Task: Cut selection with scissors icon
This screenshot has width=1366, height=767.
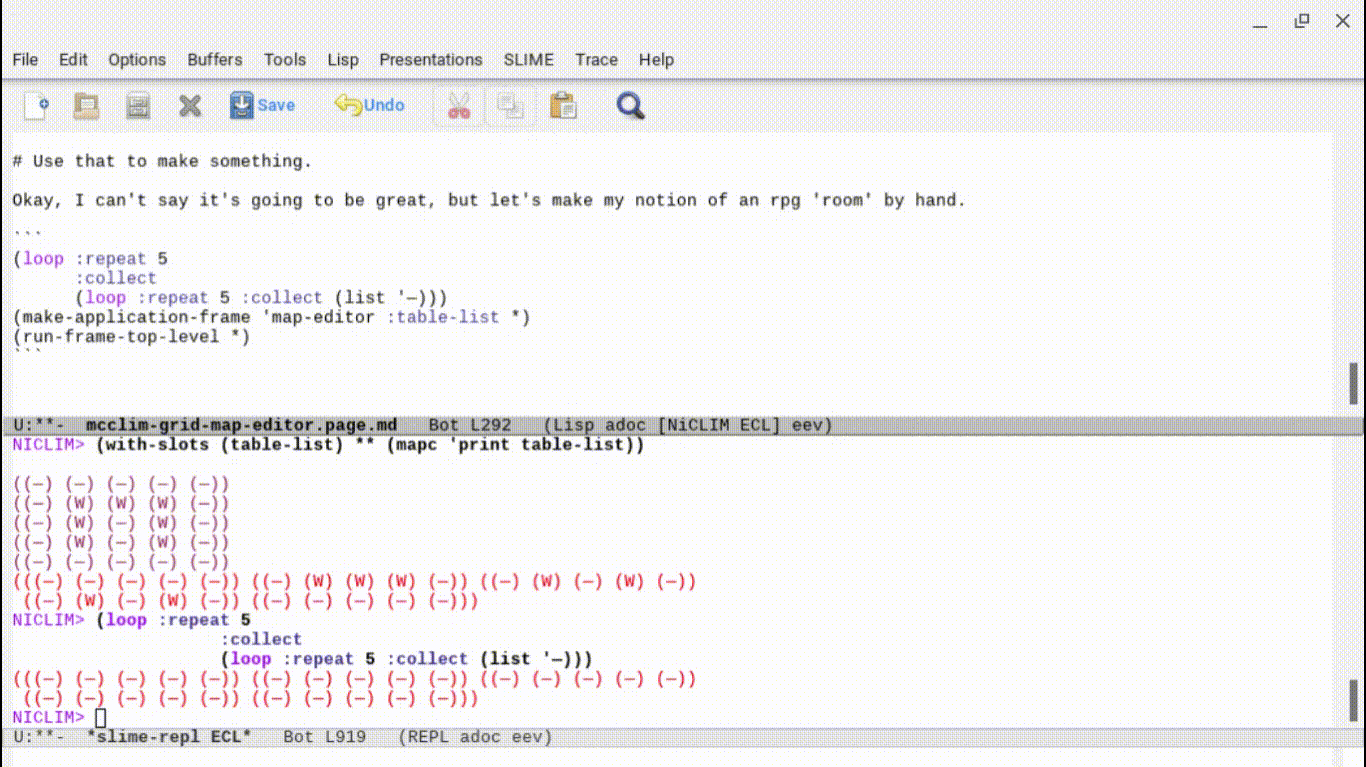Action: click(x=459, y=105)
